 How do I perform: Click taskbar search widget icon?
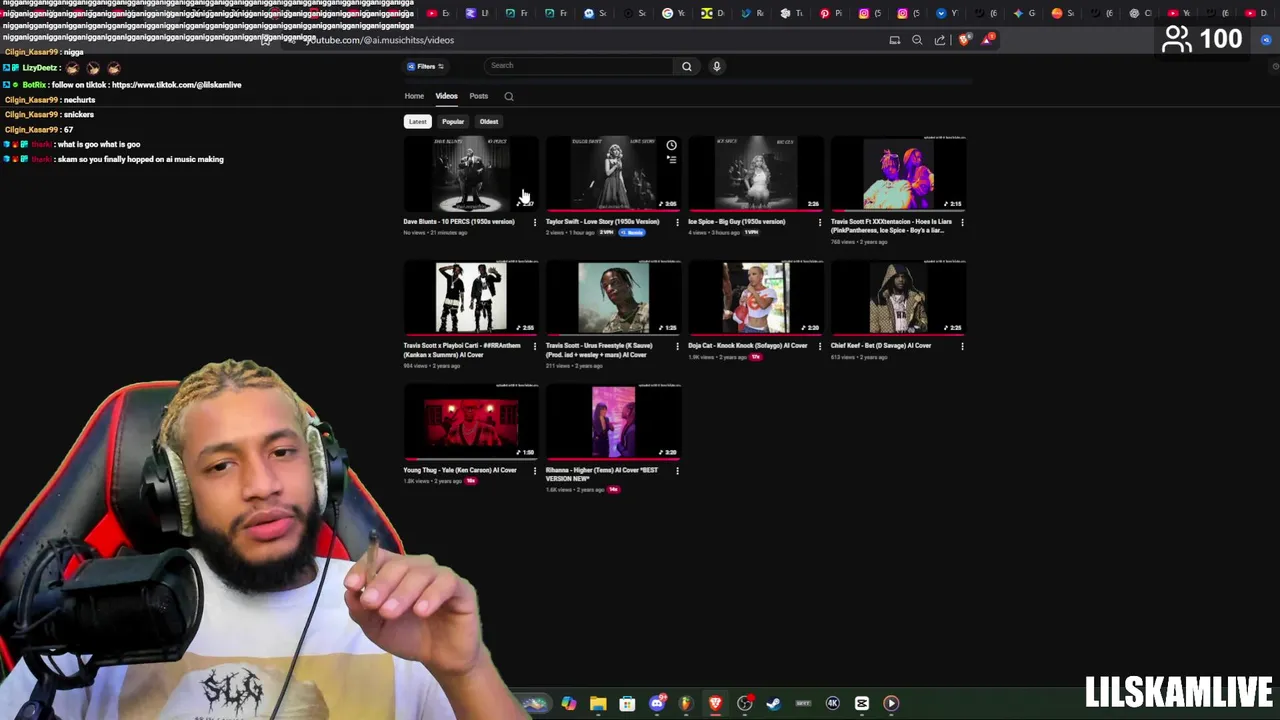[x=536, y=704]
